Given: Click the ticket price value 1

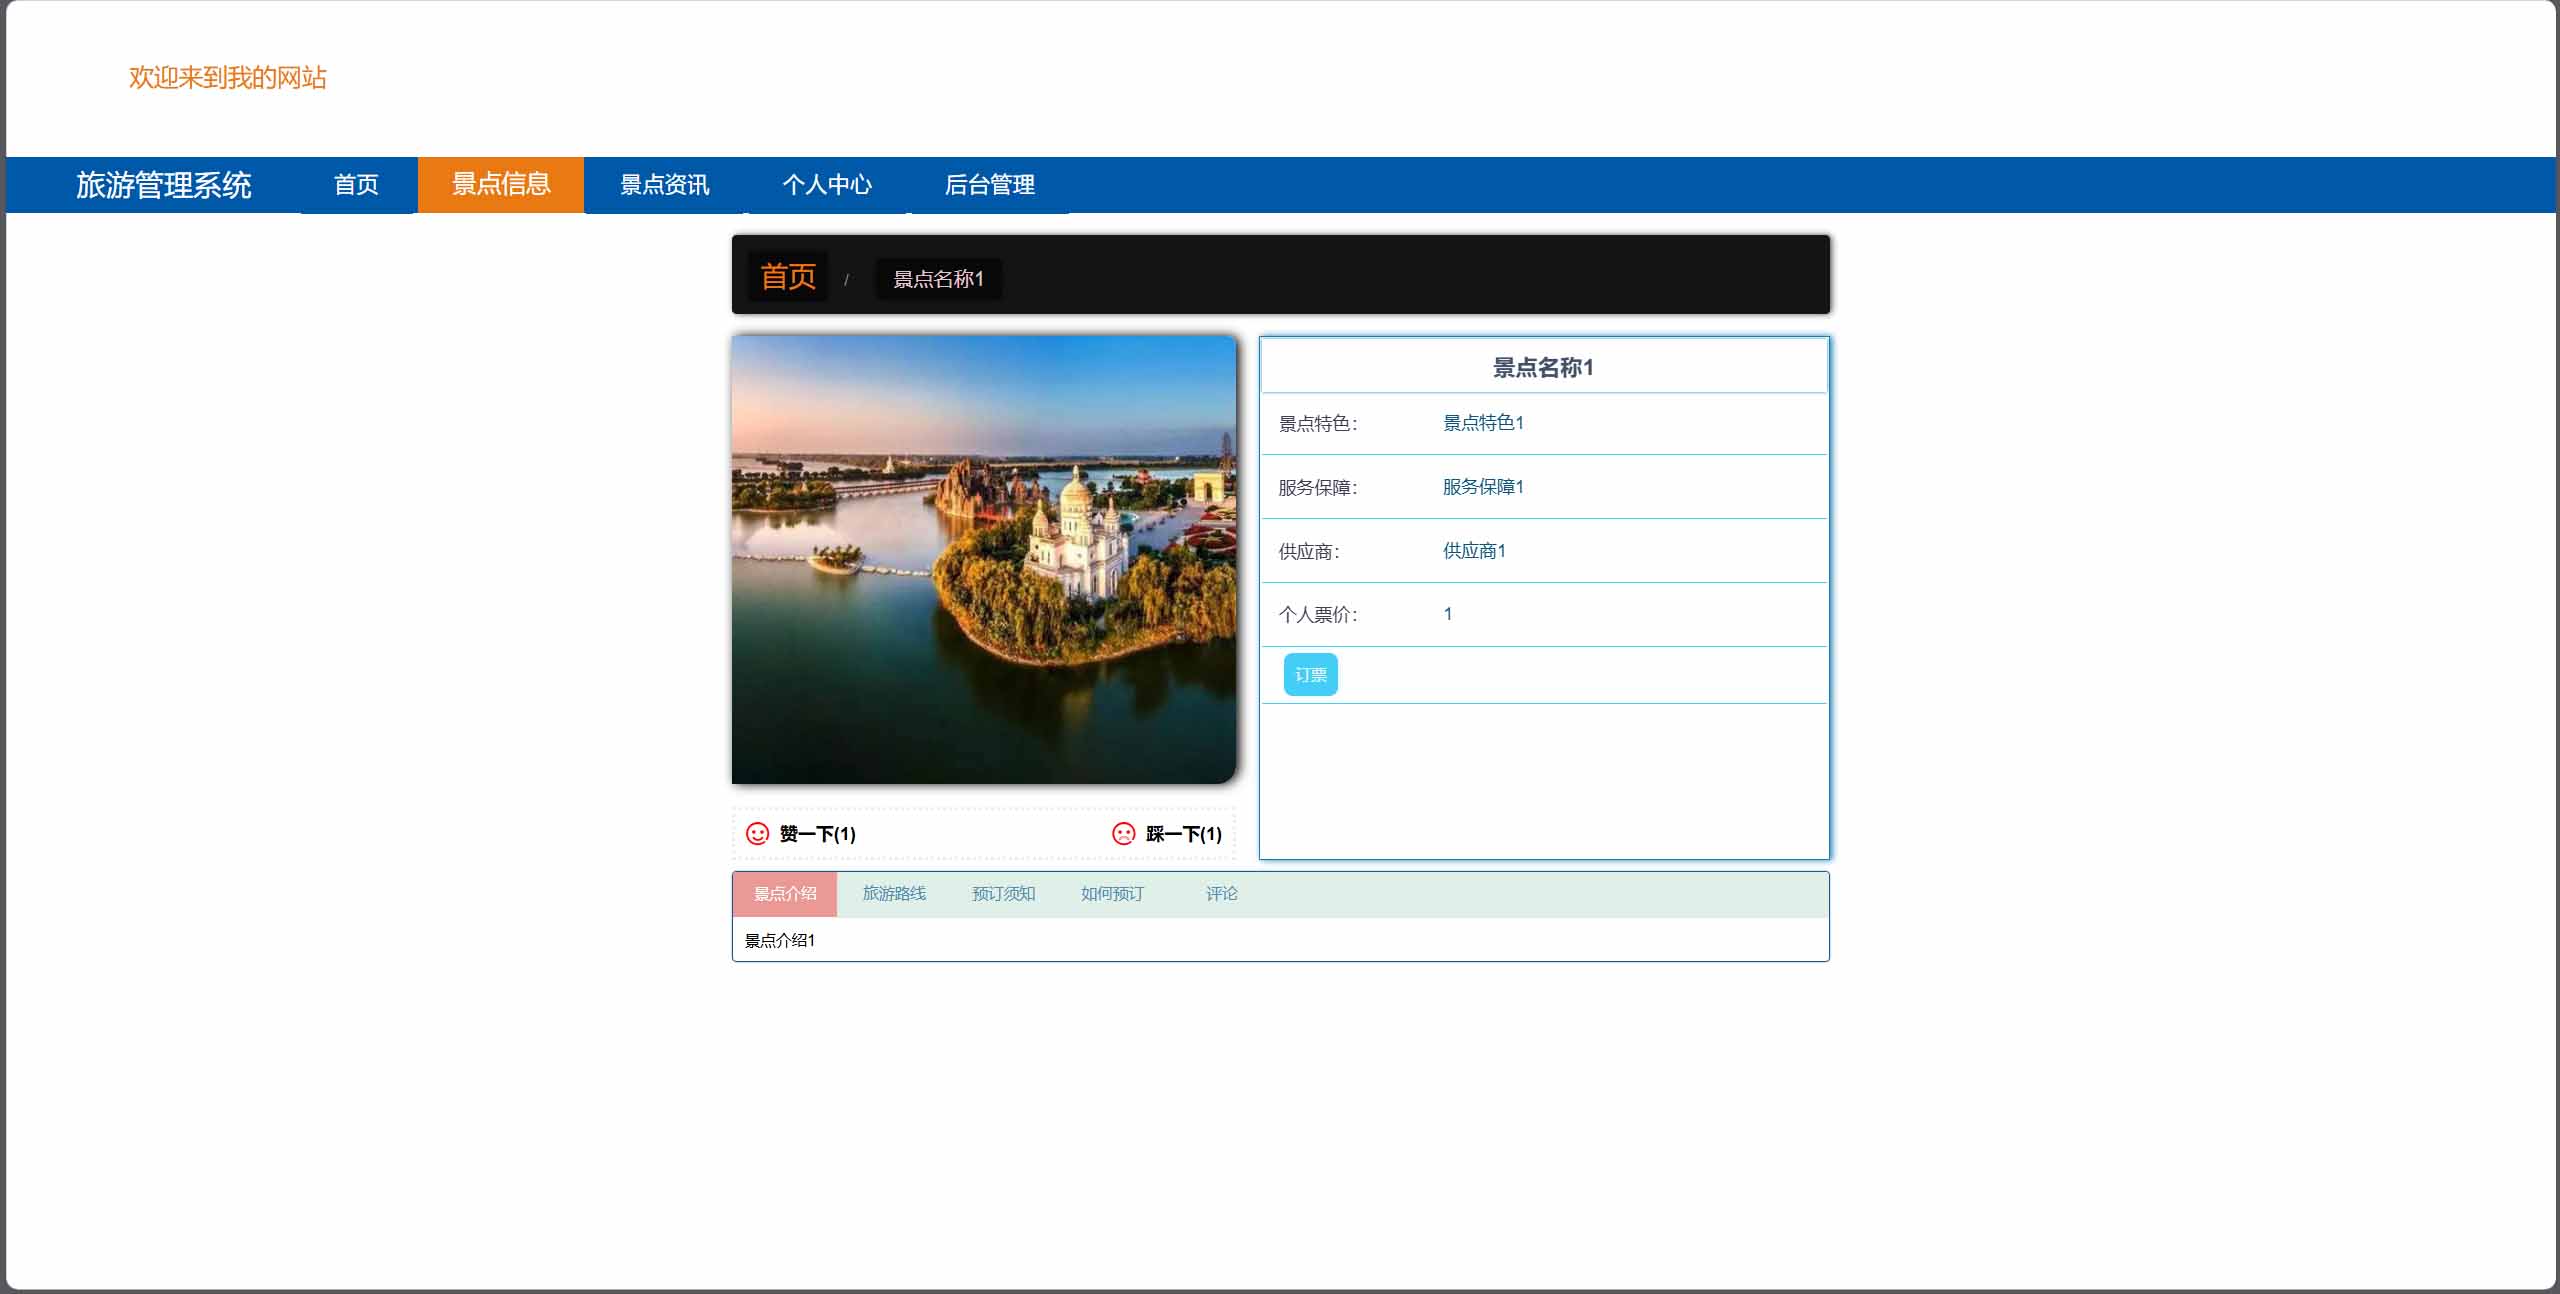Looking at the screenshot, I should tap(1448, 614).
